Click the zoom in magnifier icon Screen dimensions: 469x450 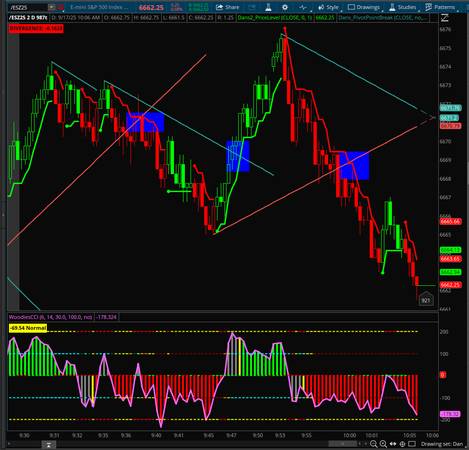(383, 444)
